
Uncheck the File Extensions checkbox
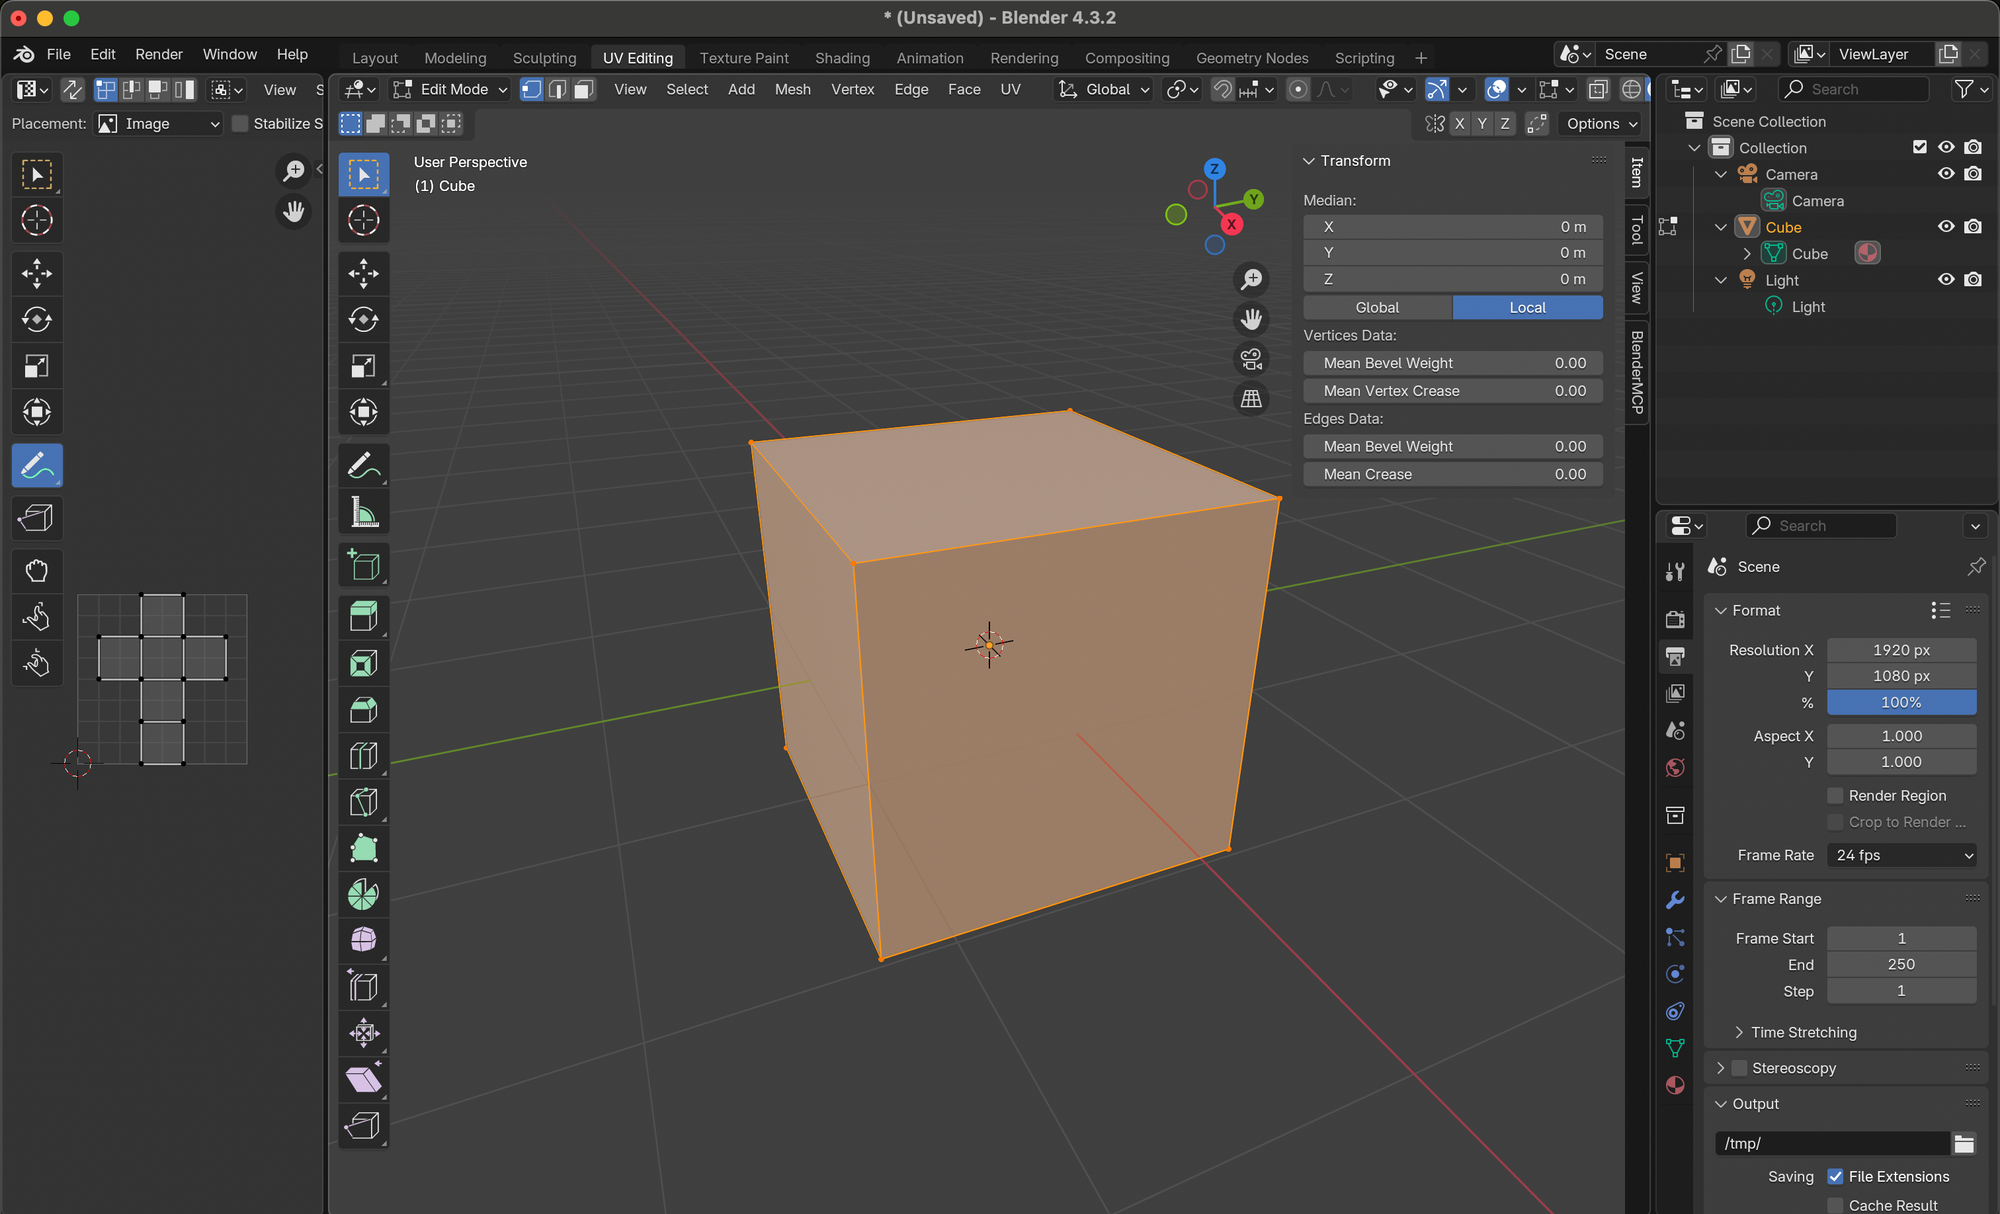[x=1835, y=1177]
